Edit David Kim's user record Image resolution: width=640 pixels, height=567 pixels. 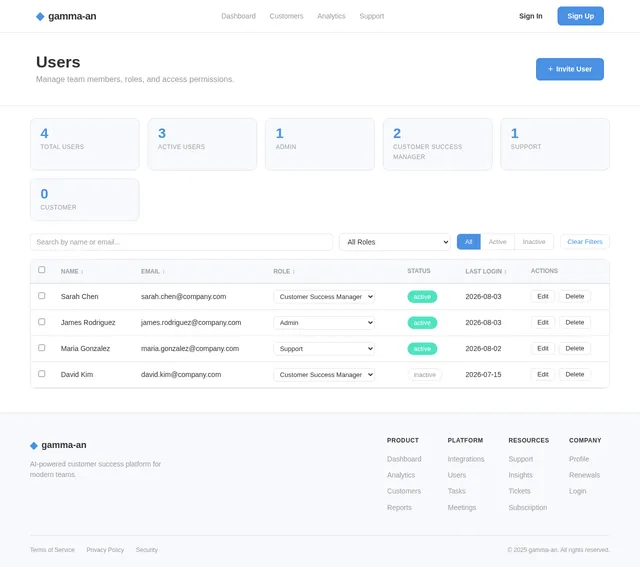click(543, 374)
